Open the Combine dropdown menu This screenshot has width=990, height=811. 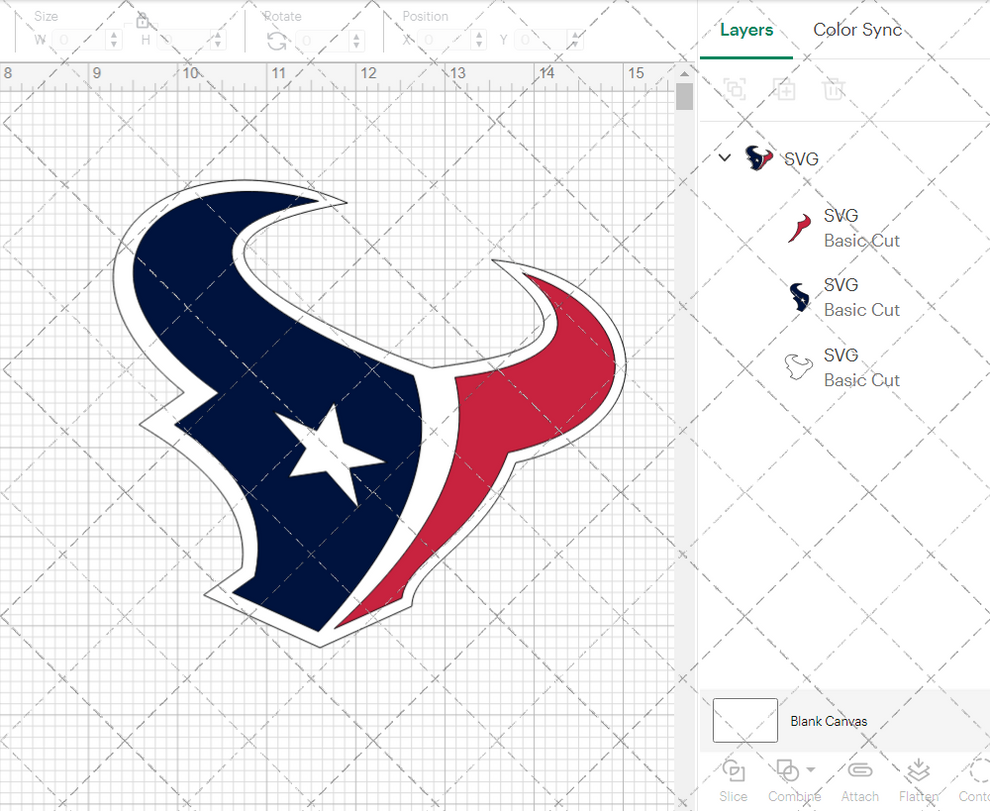click(812, 770)
